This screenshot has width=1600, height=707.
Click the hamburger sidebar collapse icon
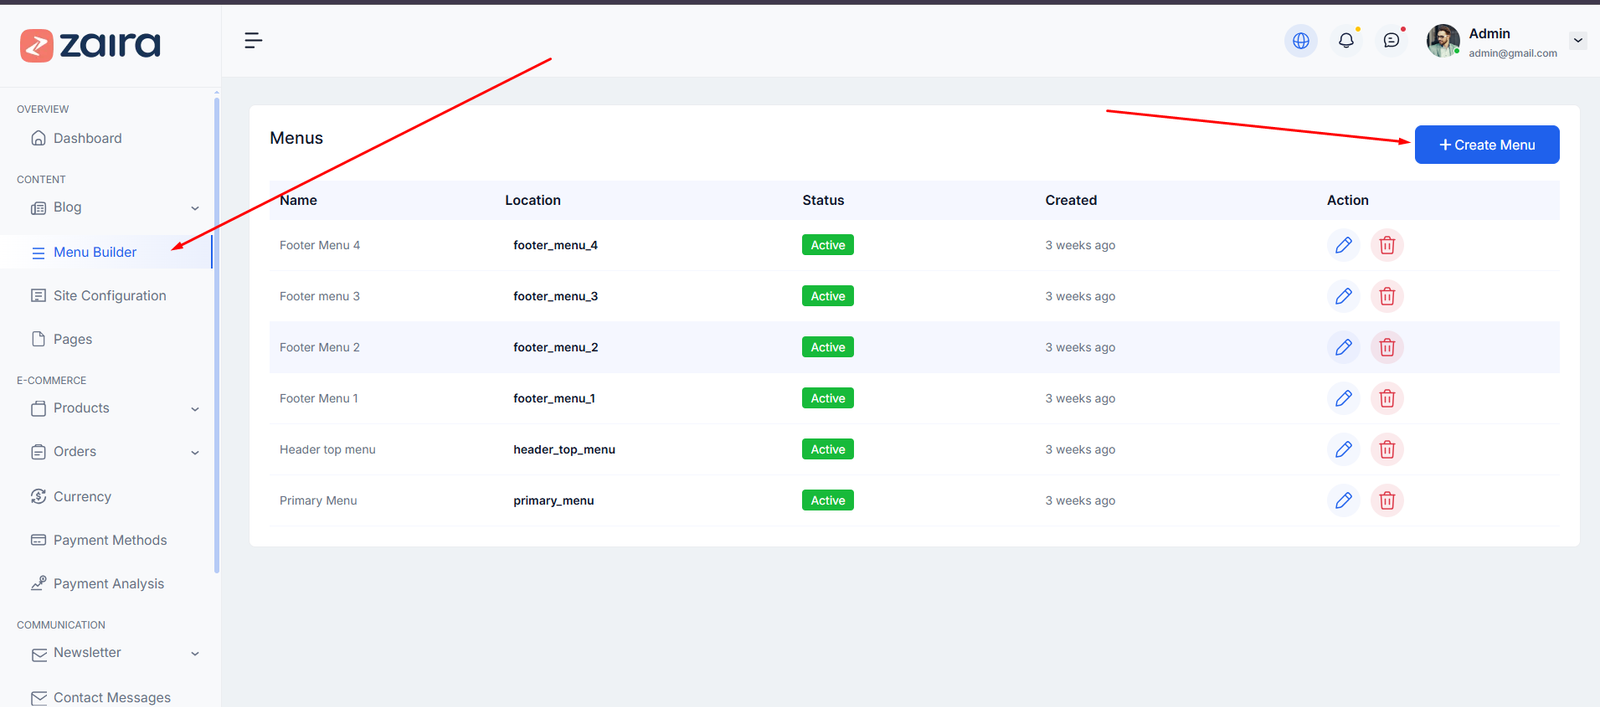(253, 40)
